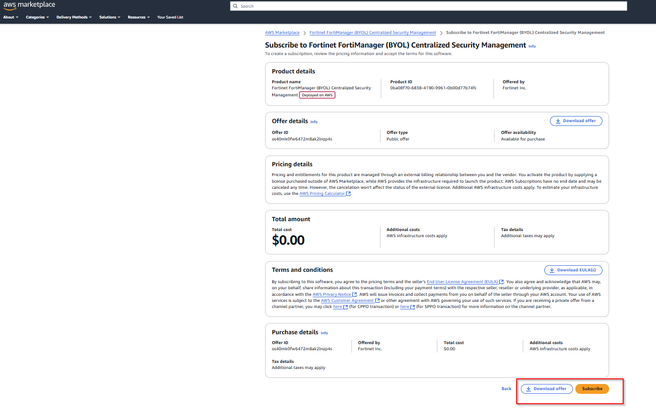Select 'Fortinet Inc.' in Product details
Image resolution: width=656 pixels, height=417 pixels.
pyautogui.click(x=515, y=88)
